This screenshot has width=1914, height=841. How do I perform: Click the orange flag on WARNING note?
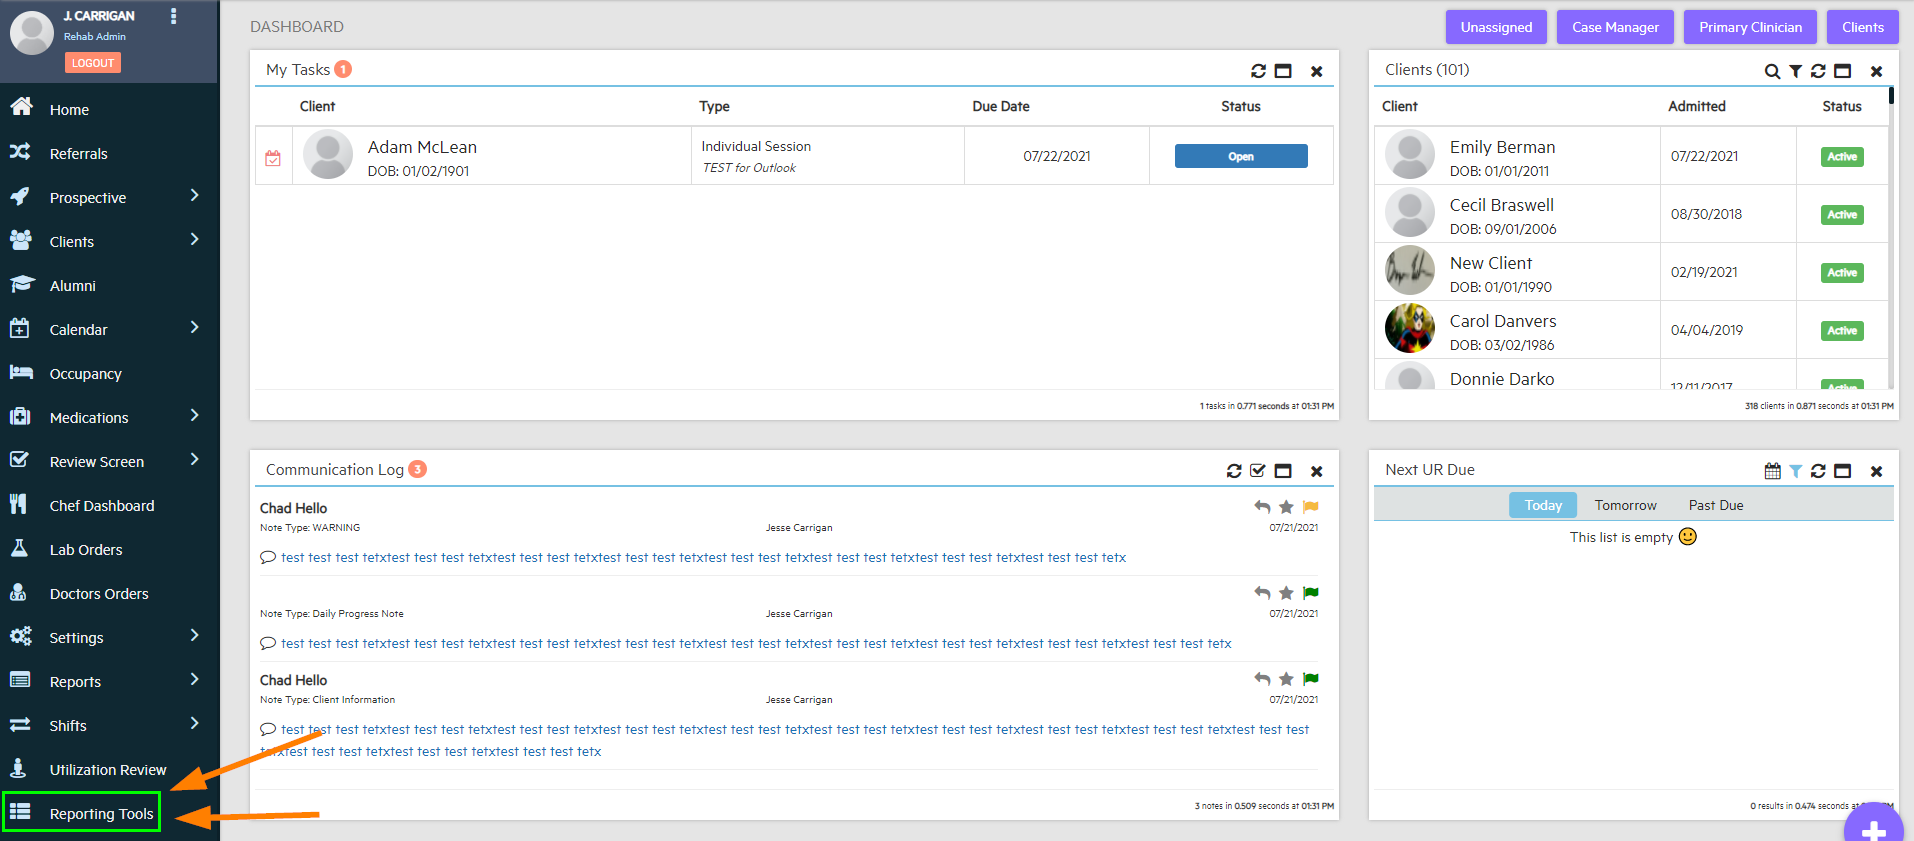1311,507
